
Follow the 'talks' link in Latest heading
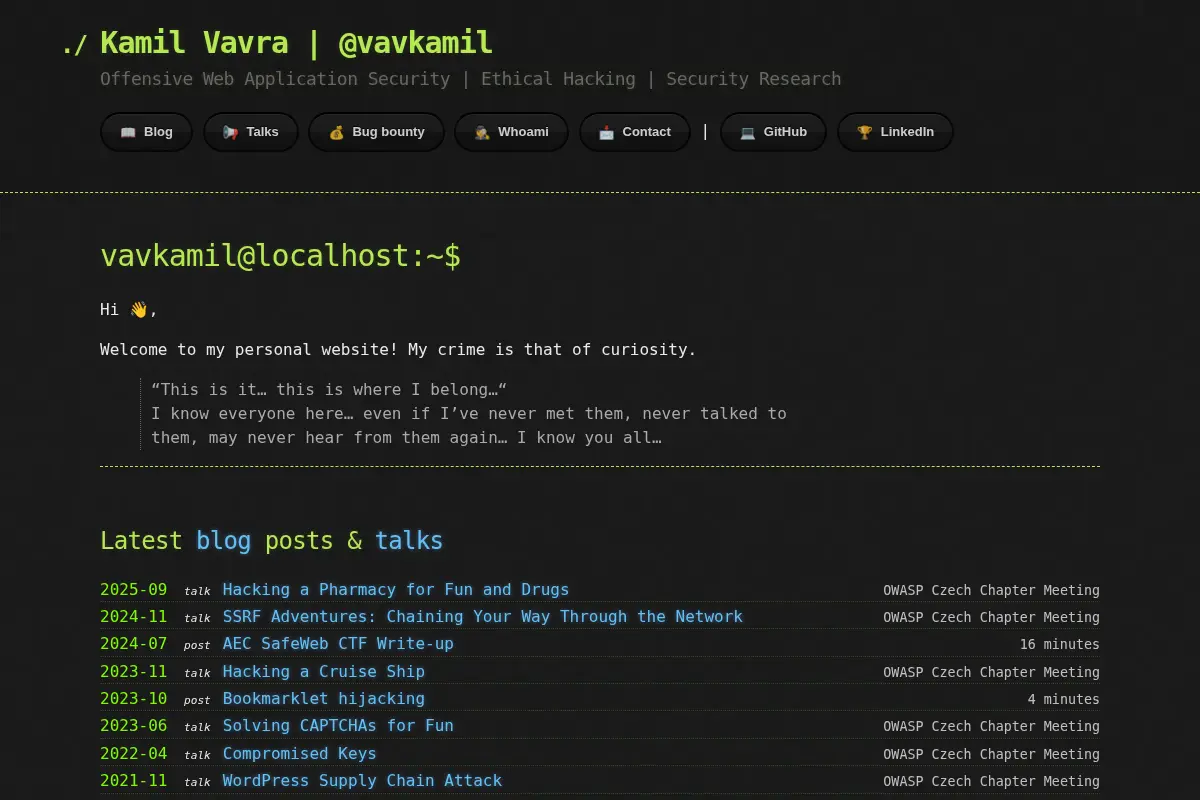(409, 541)
